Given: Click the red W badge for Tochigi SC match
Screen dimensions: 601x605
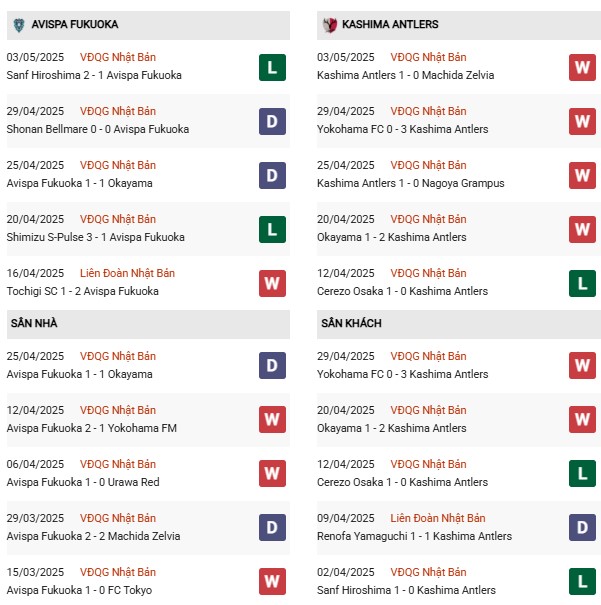Looking at the screenshot, I should coord(272,284).
